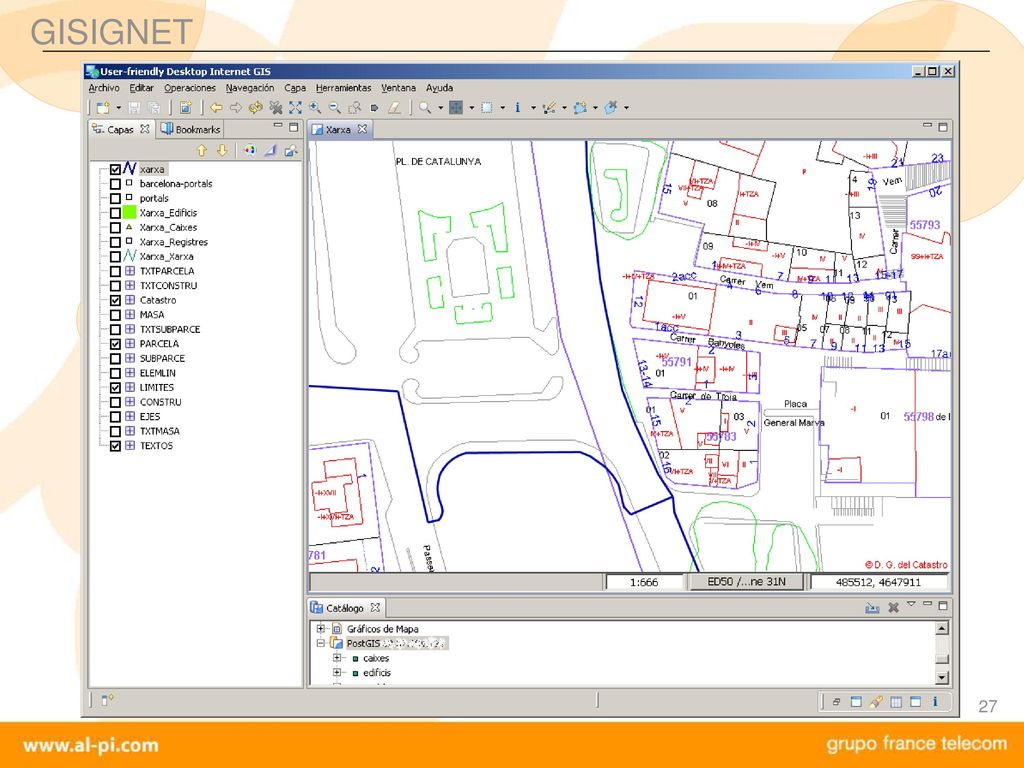Viewport: 1024px width, 768px height.
Task: Select the box Selection tool
Action: (x=487, y=108)
